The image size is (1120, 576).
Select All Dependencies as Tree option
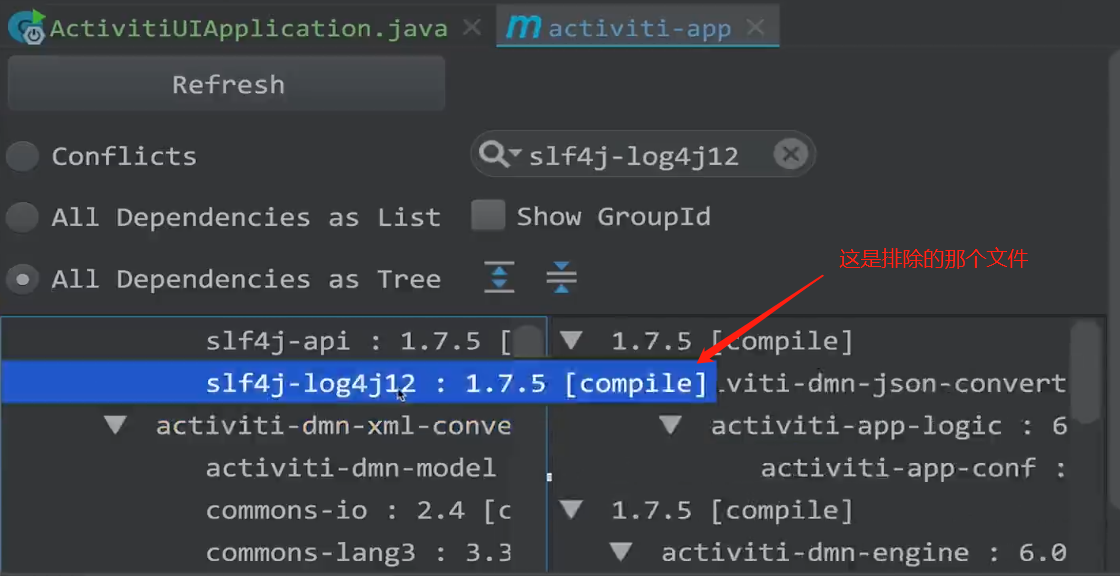[22, 279]
